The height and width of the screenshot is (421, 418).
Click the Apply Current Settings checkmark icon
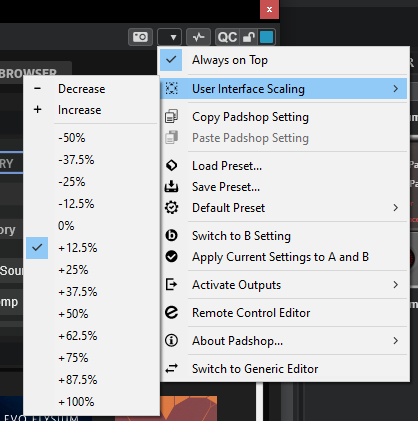coord(171,256)
